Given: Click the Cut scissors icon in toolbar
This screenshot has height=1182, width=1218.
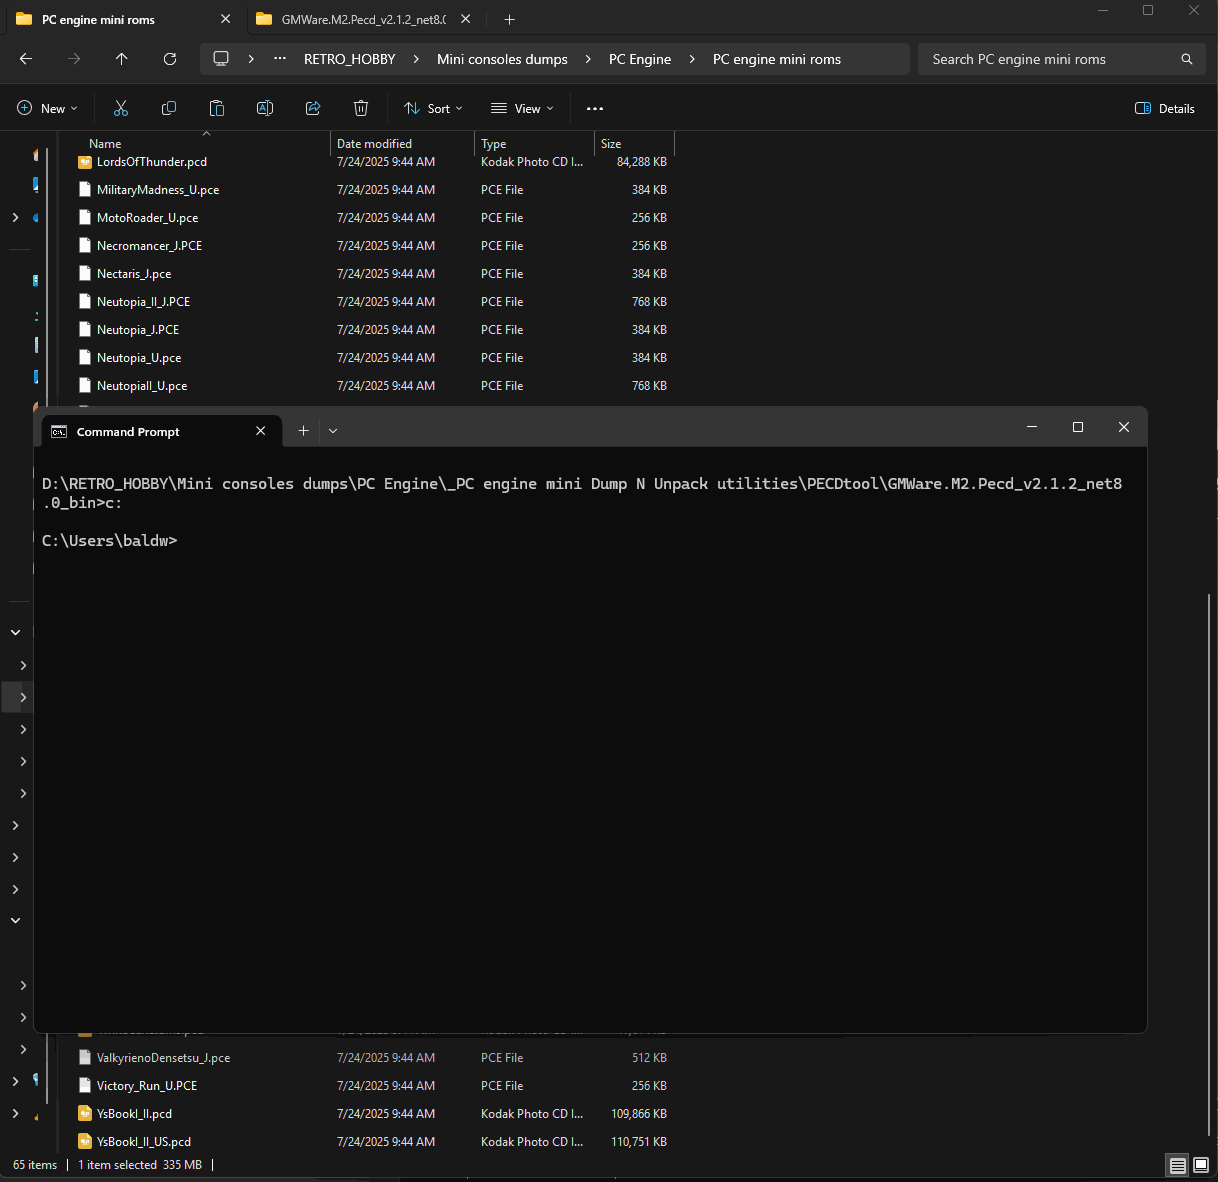Looking at the screenshot, I should 121,108.
